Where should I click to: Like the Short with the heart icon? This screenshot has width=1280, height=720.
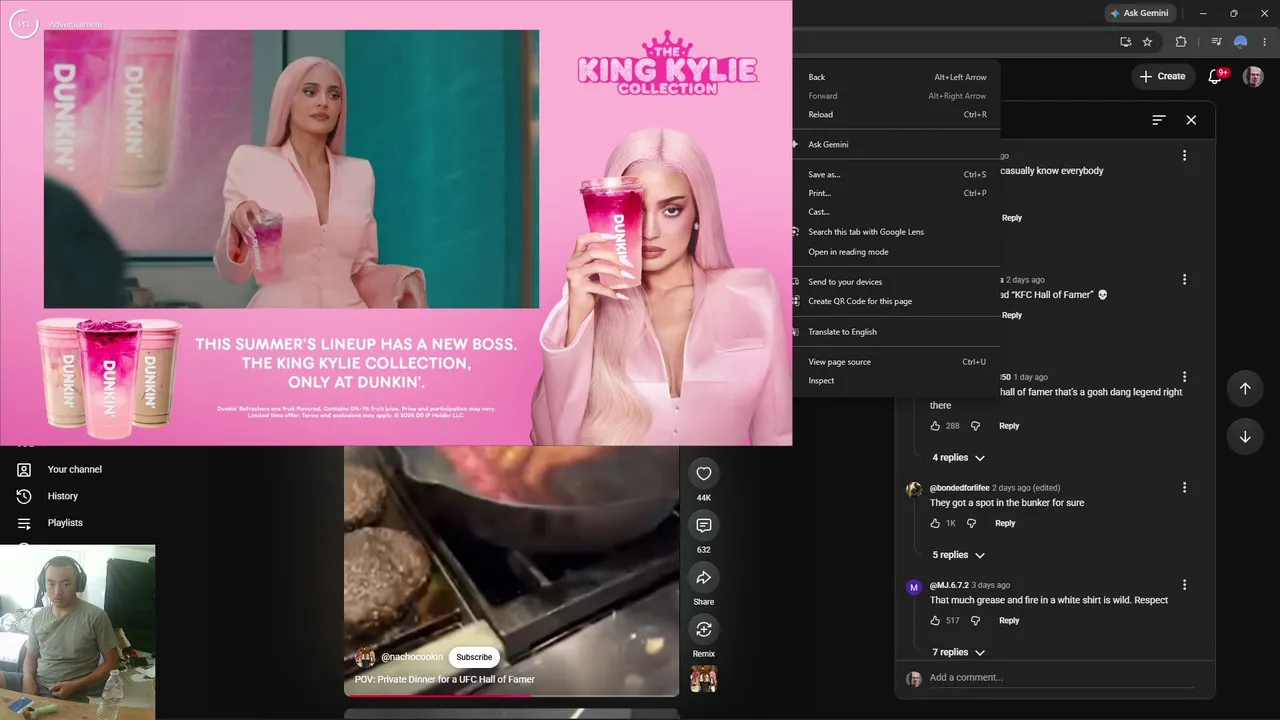pyautogui.click(x=703, y=474)
